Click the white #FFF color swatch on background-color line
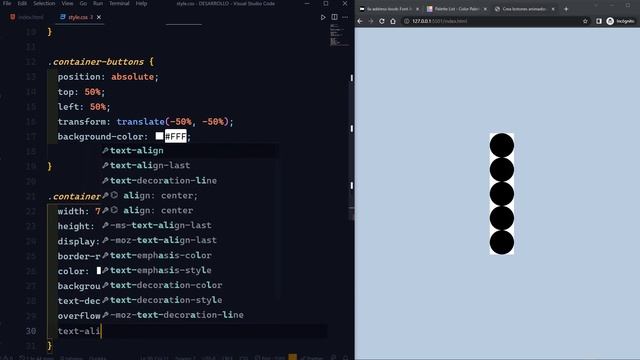Image resolution: width=640 pixels, height=360 pixels. click(159, 136)
